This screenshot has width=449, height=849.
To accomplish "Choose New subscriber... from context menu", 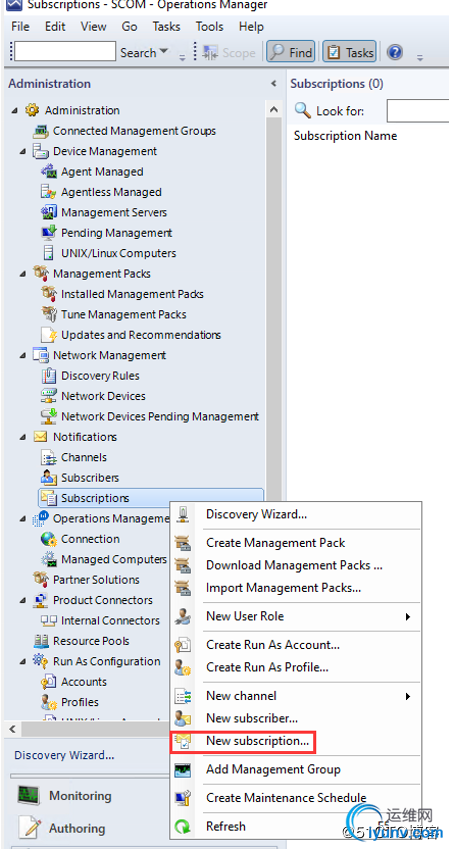I will (x=252, y=719).
